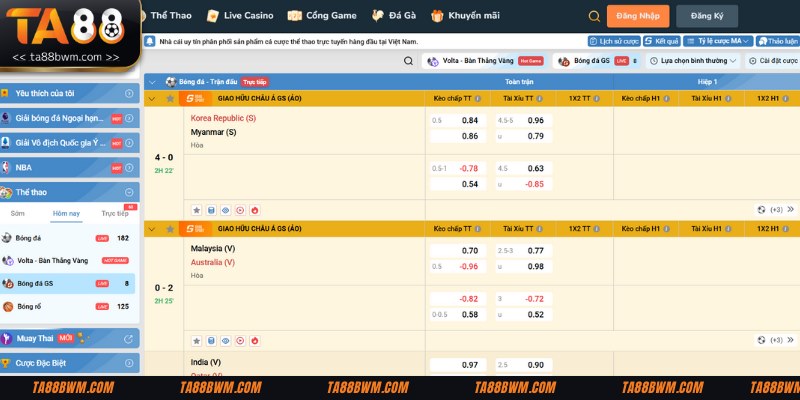Select the Volta - Bàn Thắng Vàng chip
Image resolution: width=800 pixels, height=400 pixels.
click(x=484, y=61)
